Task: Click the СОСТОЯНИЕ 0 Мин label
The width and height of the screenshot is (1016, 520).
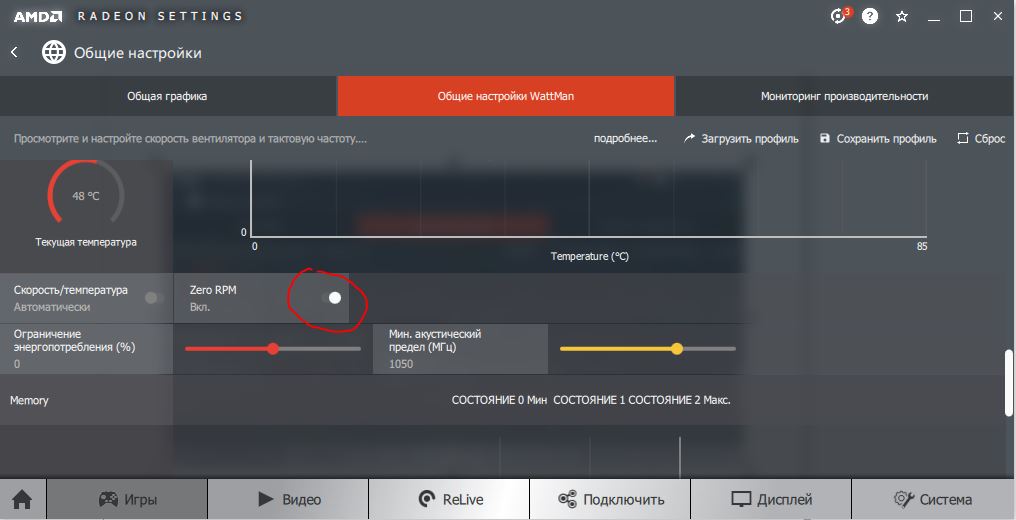Action: (500, 400)
